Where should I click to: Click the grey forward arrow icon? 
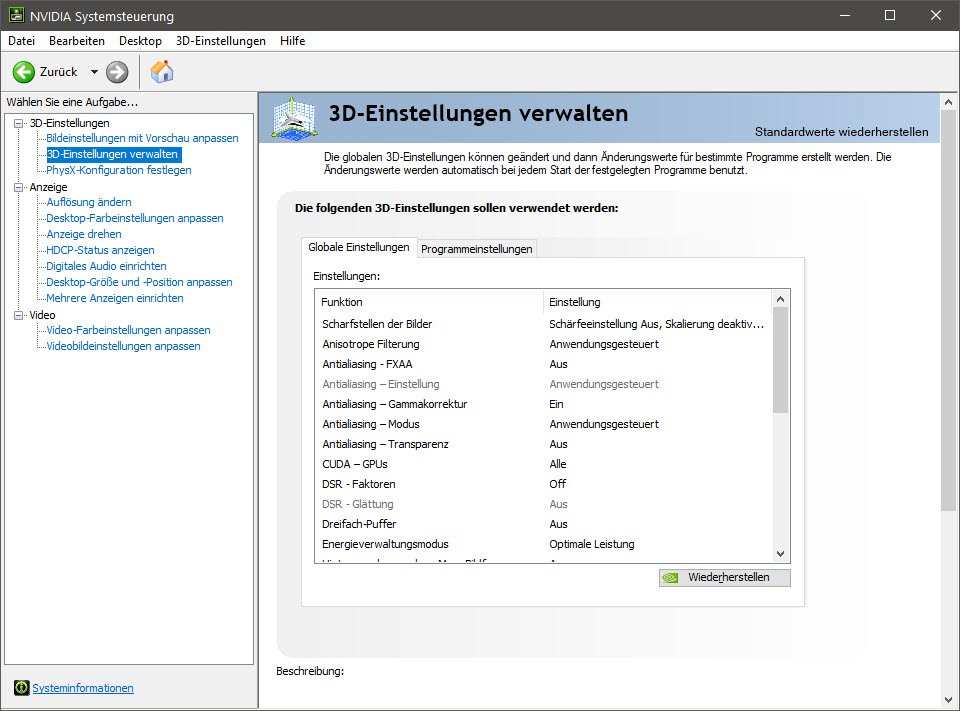coord(117,72)
